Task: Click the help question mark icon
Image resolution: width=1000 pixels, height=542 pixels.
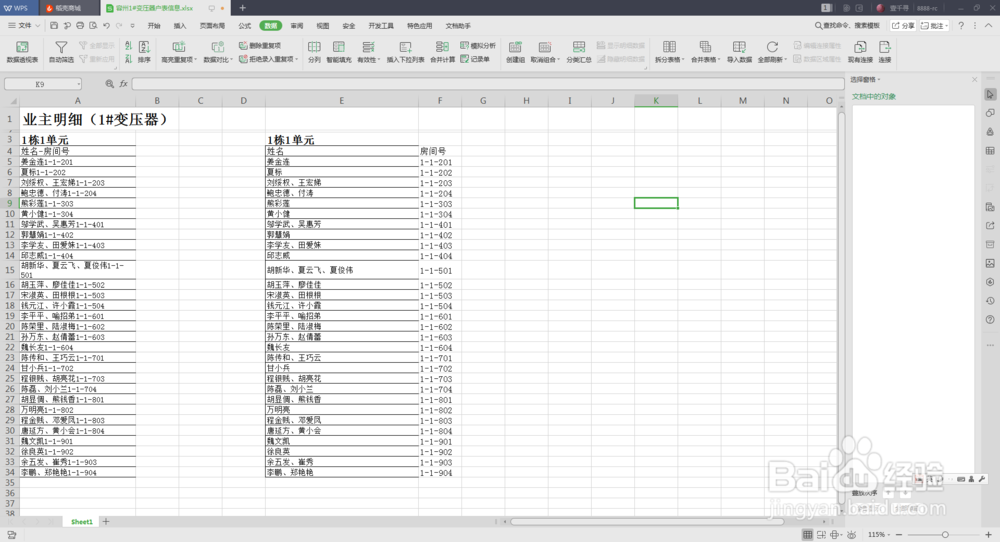Action: tap(961, 26)
